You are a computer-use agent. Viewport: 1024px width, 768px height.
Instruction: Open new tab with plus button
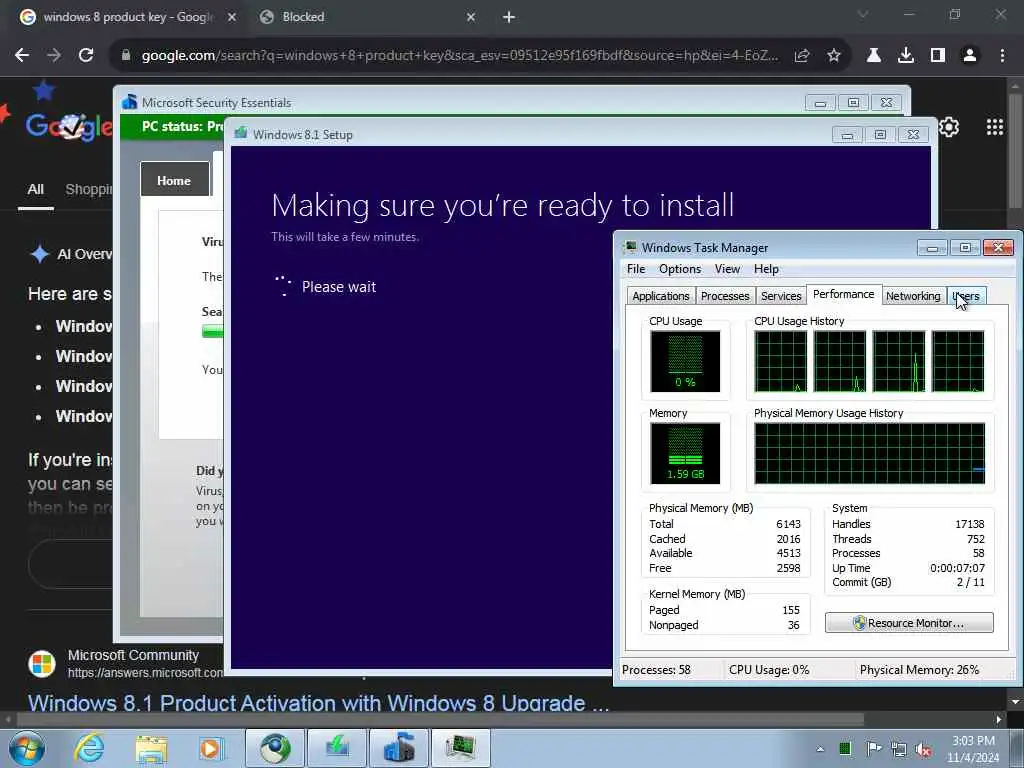(x=509, y=17)
